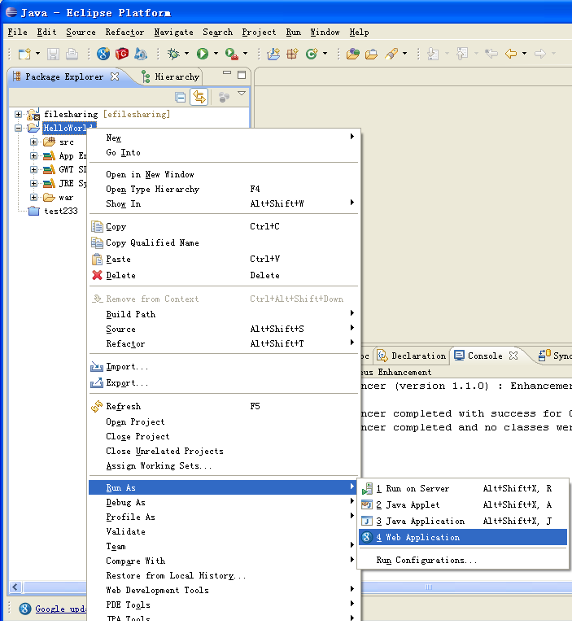This screenshot has height=621, width=572.
Task: Open the File menu
Action: click(18, 32)
